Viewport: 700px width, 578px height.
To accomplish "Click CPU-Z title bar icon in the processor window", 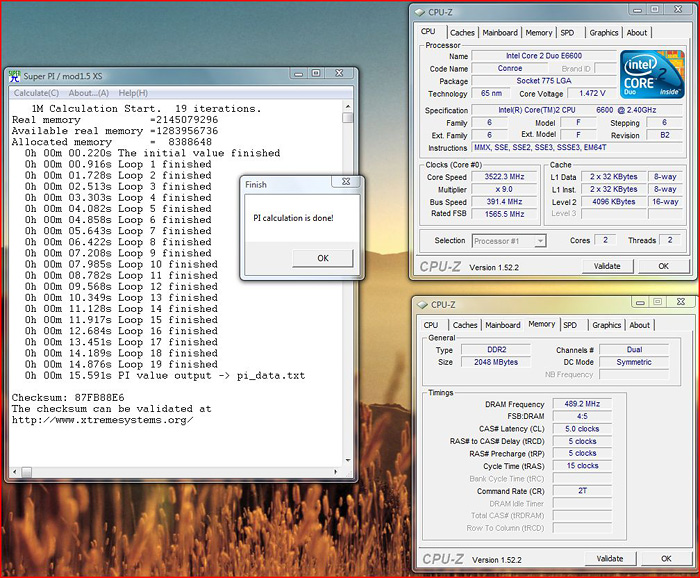I will click(422, 12).
